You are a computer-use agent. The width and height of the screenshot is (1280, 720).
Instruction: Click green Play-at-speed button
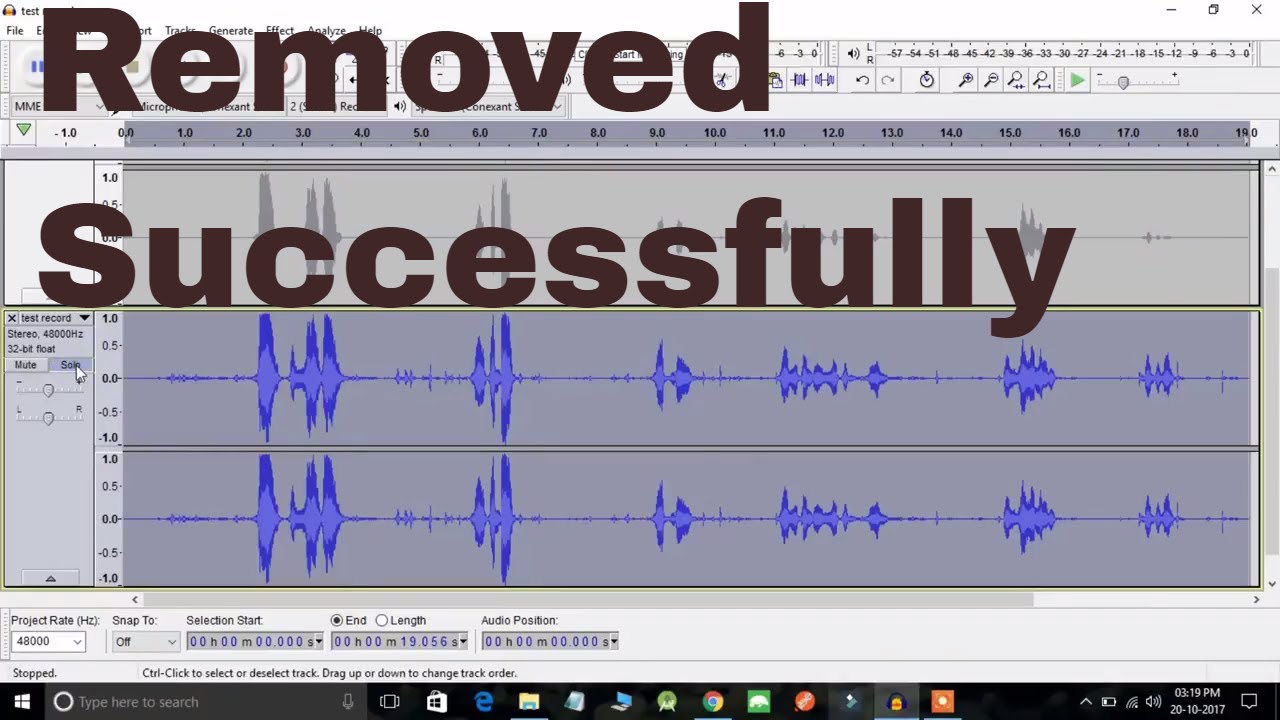[x=1077, y=80]
